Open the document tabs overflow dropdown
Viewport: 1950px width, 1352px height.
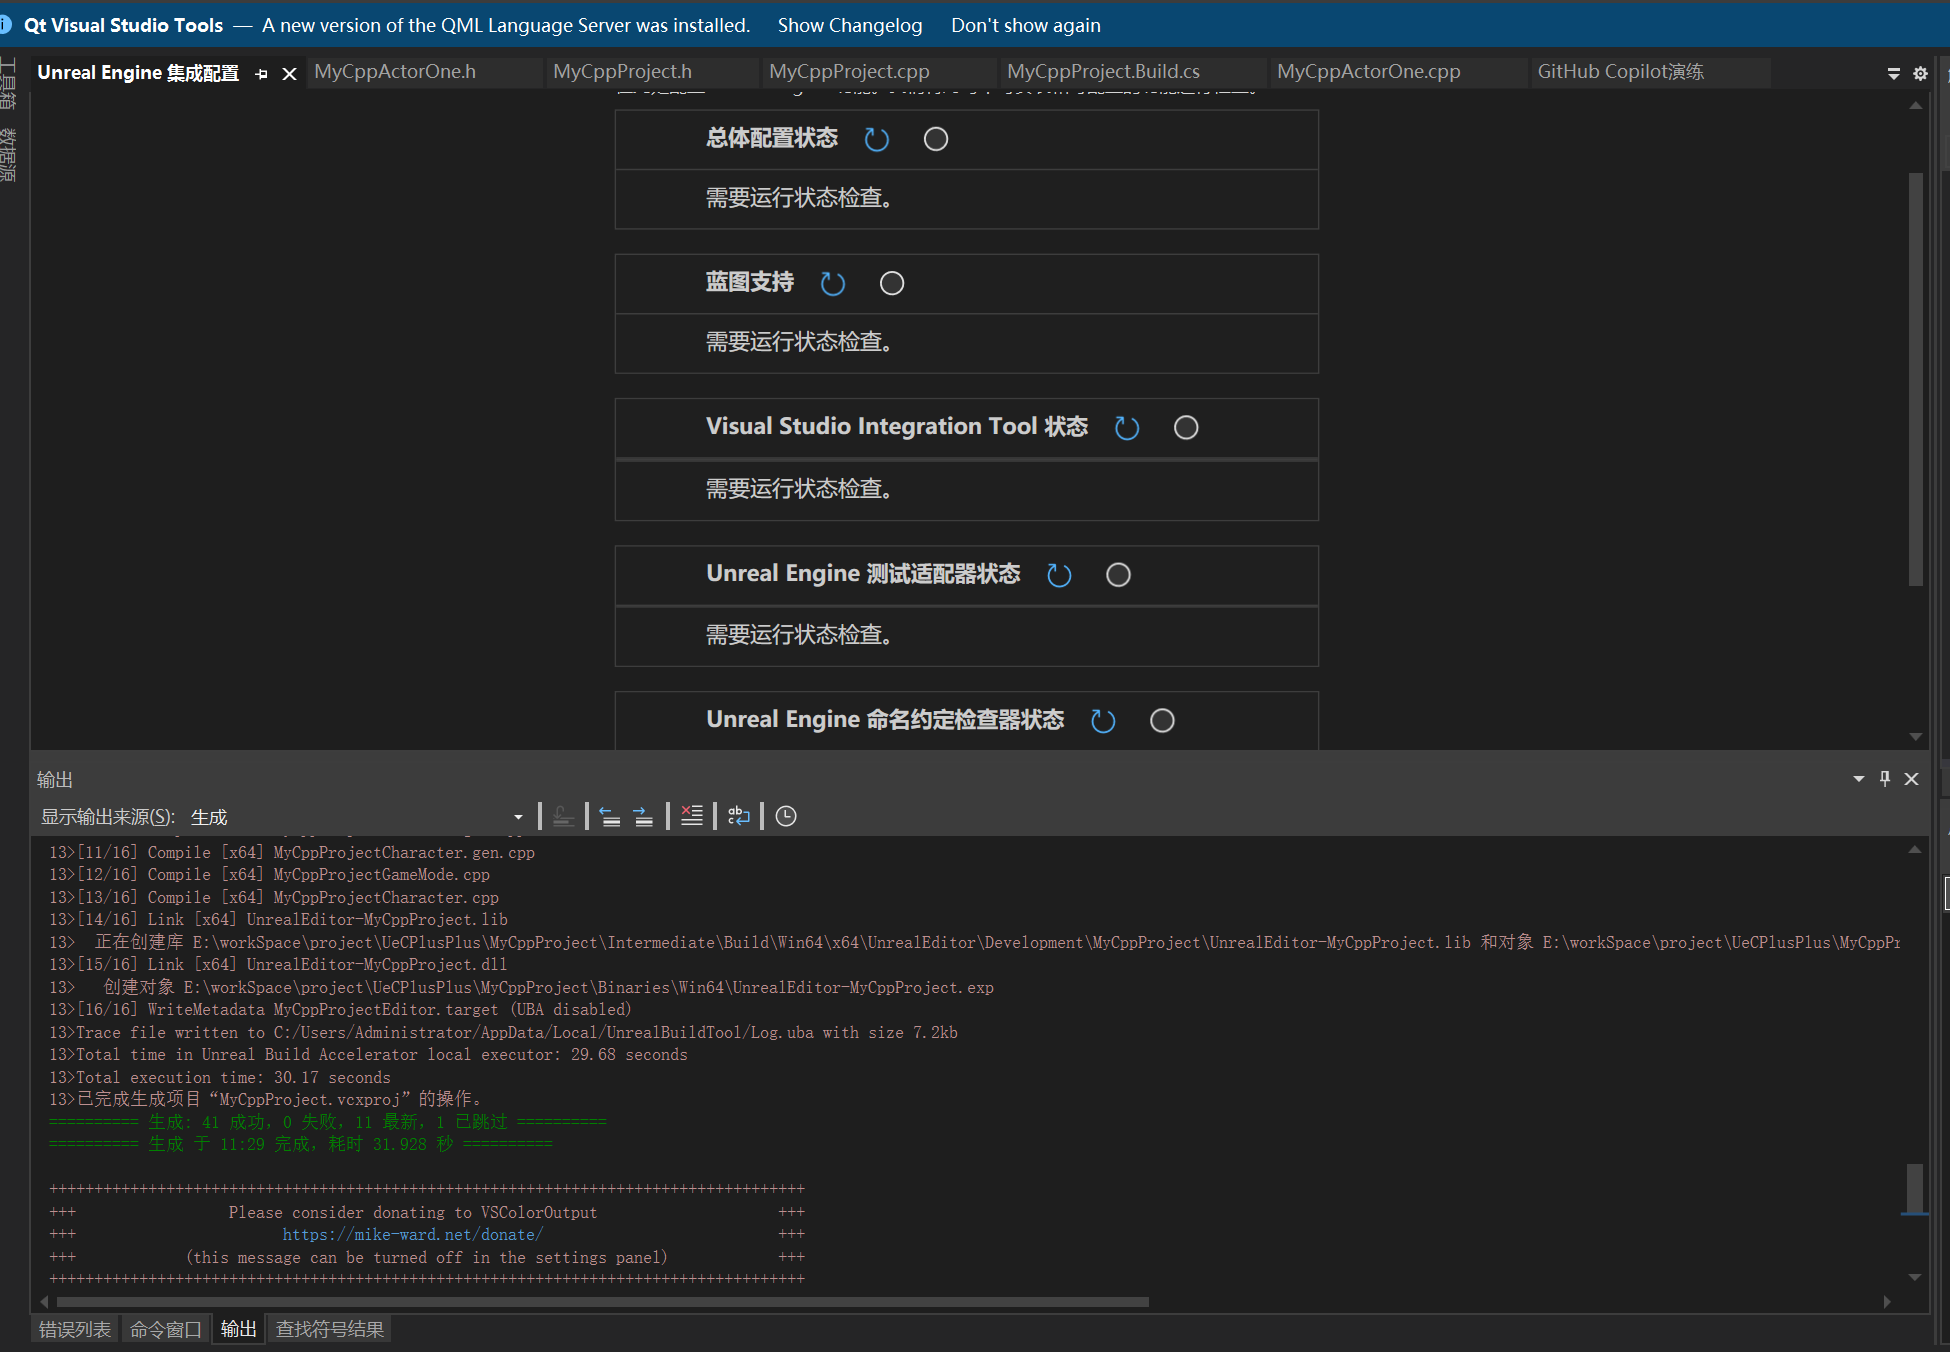pos(1893,73)
